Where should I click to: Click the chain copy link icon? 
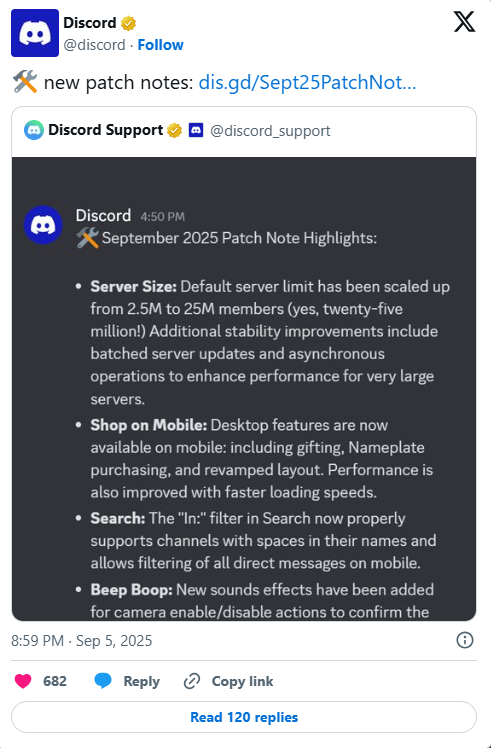(x=192, y=681)
